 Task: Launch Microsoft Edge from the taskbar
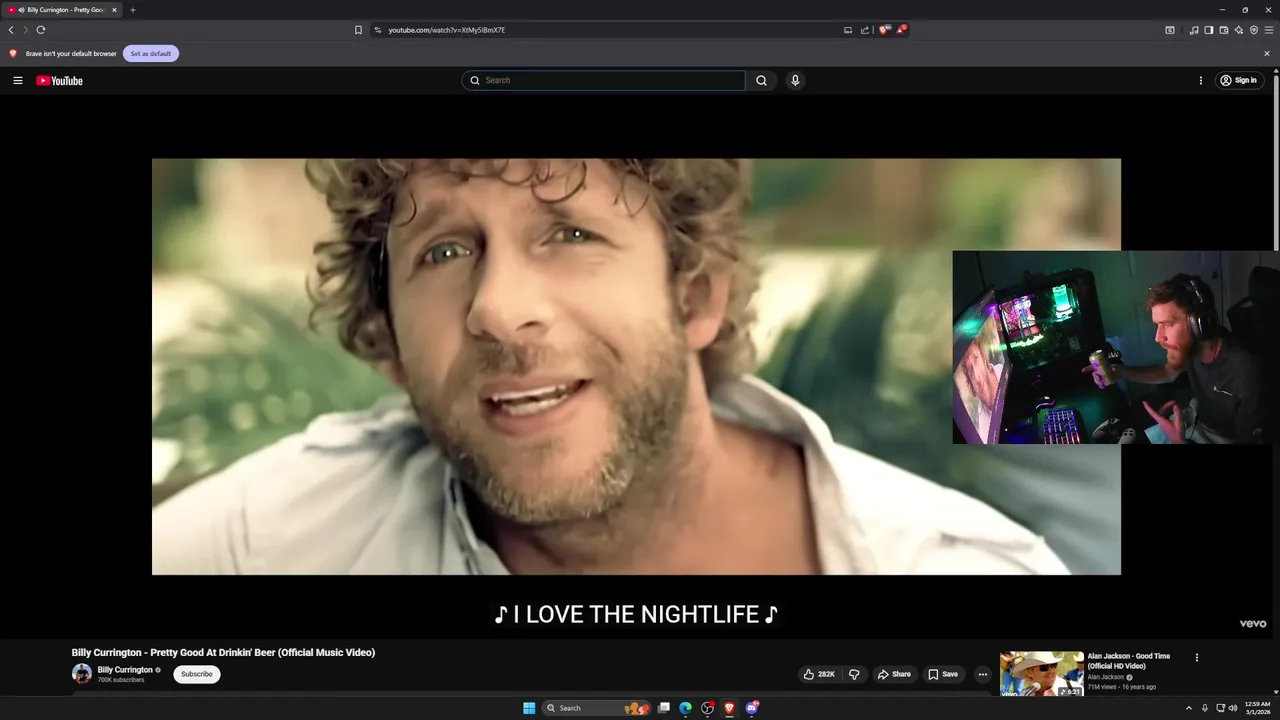point(685,708)
